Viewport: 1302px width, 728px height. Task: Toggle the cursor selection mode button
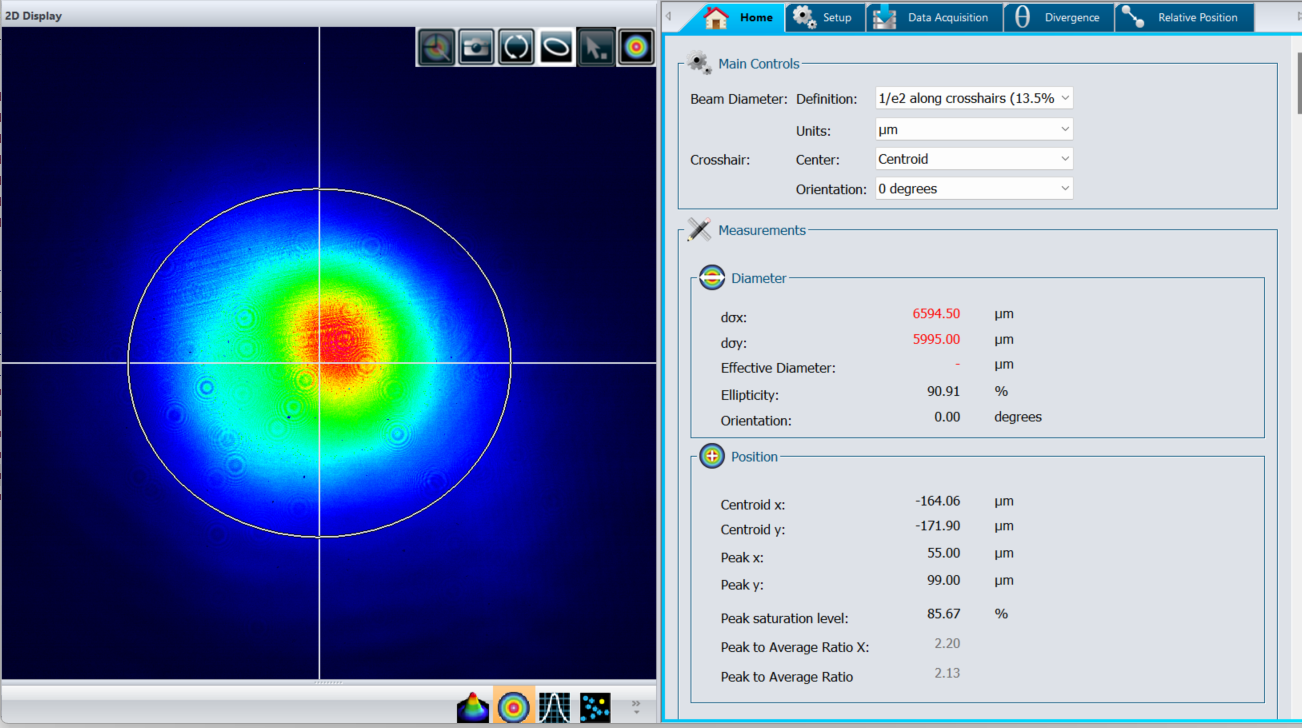pos(596,47)
